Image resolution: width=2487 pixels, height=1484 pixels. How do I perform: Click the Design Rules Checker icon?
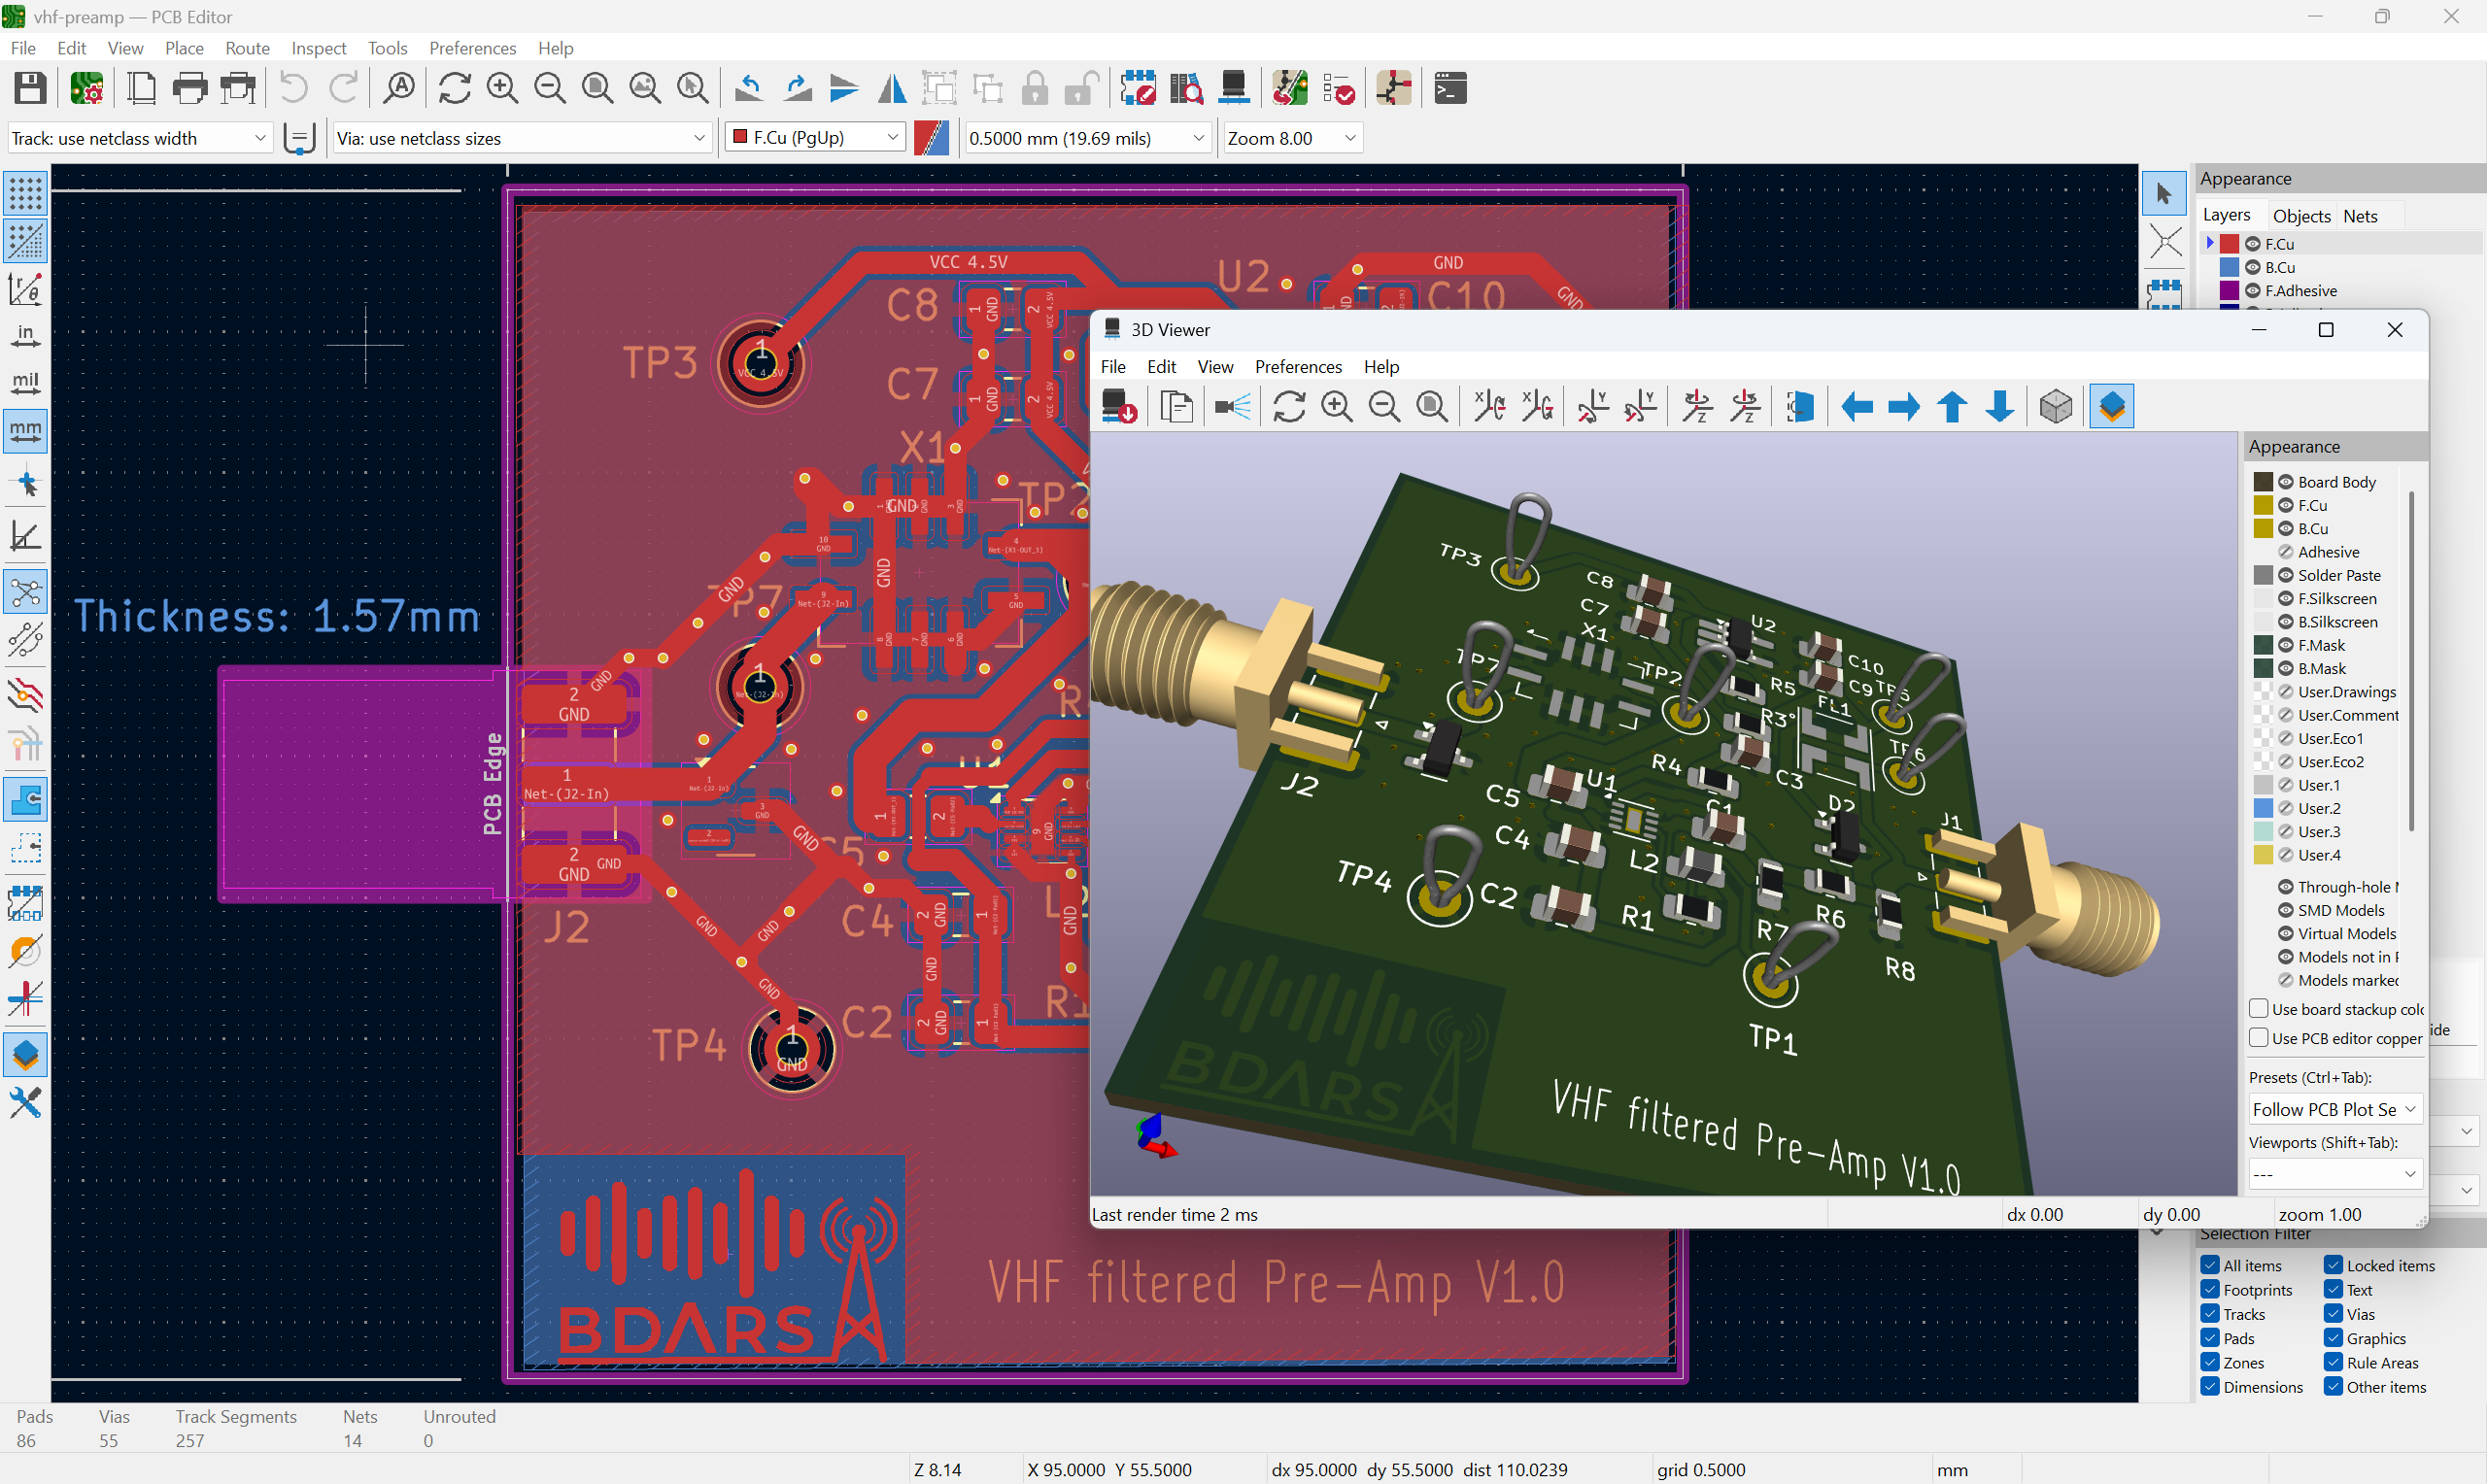pyautogui.click(x=1338, y=89)
